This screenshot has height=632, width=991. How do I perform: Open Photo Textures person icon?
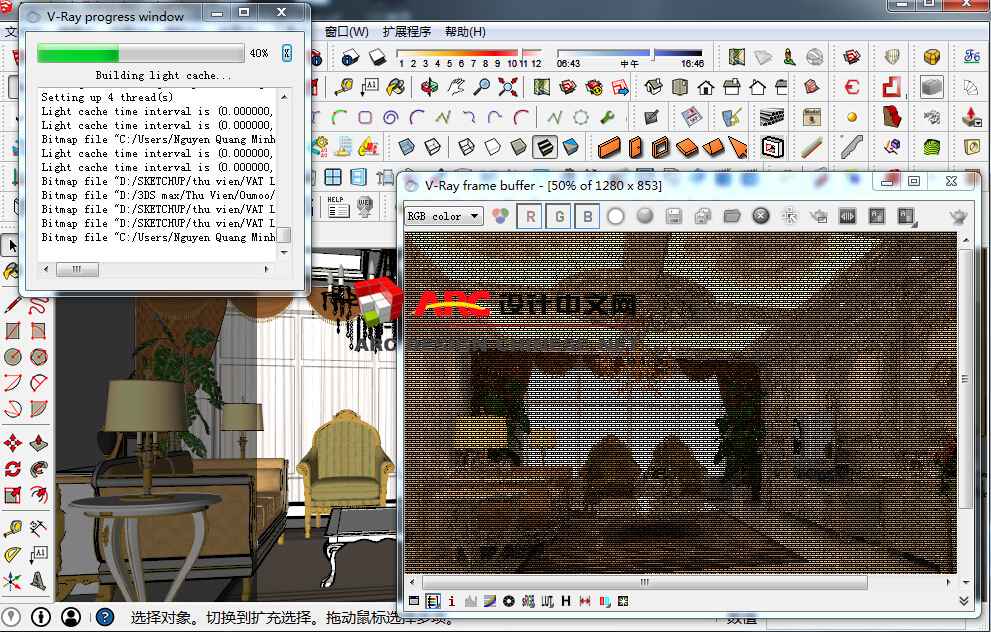point(789,58)
